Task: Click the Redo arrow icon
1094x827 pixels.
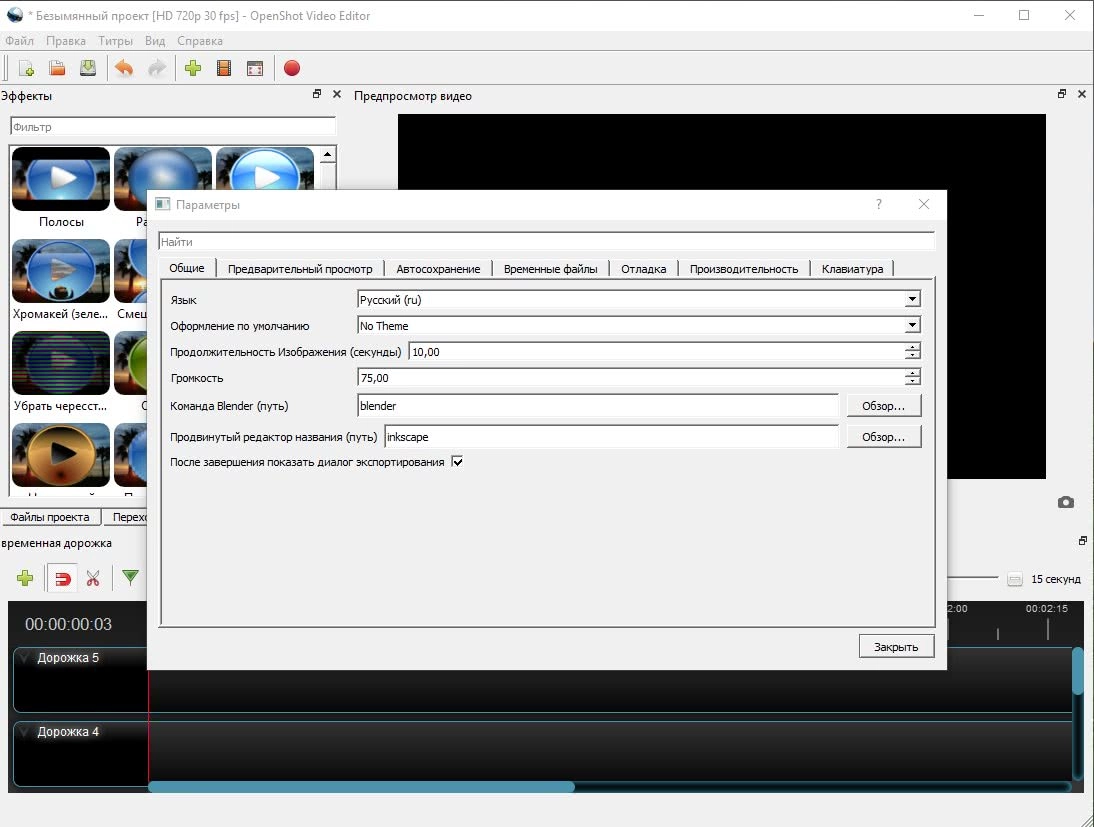Action: pyautogui.click(x=157, y=68)
